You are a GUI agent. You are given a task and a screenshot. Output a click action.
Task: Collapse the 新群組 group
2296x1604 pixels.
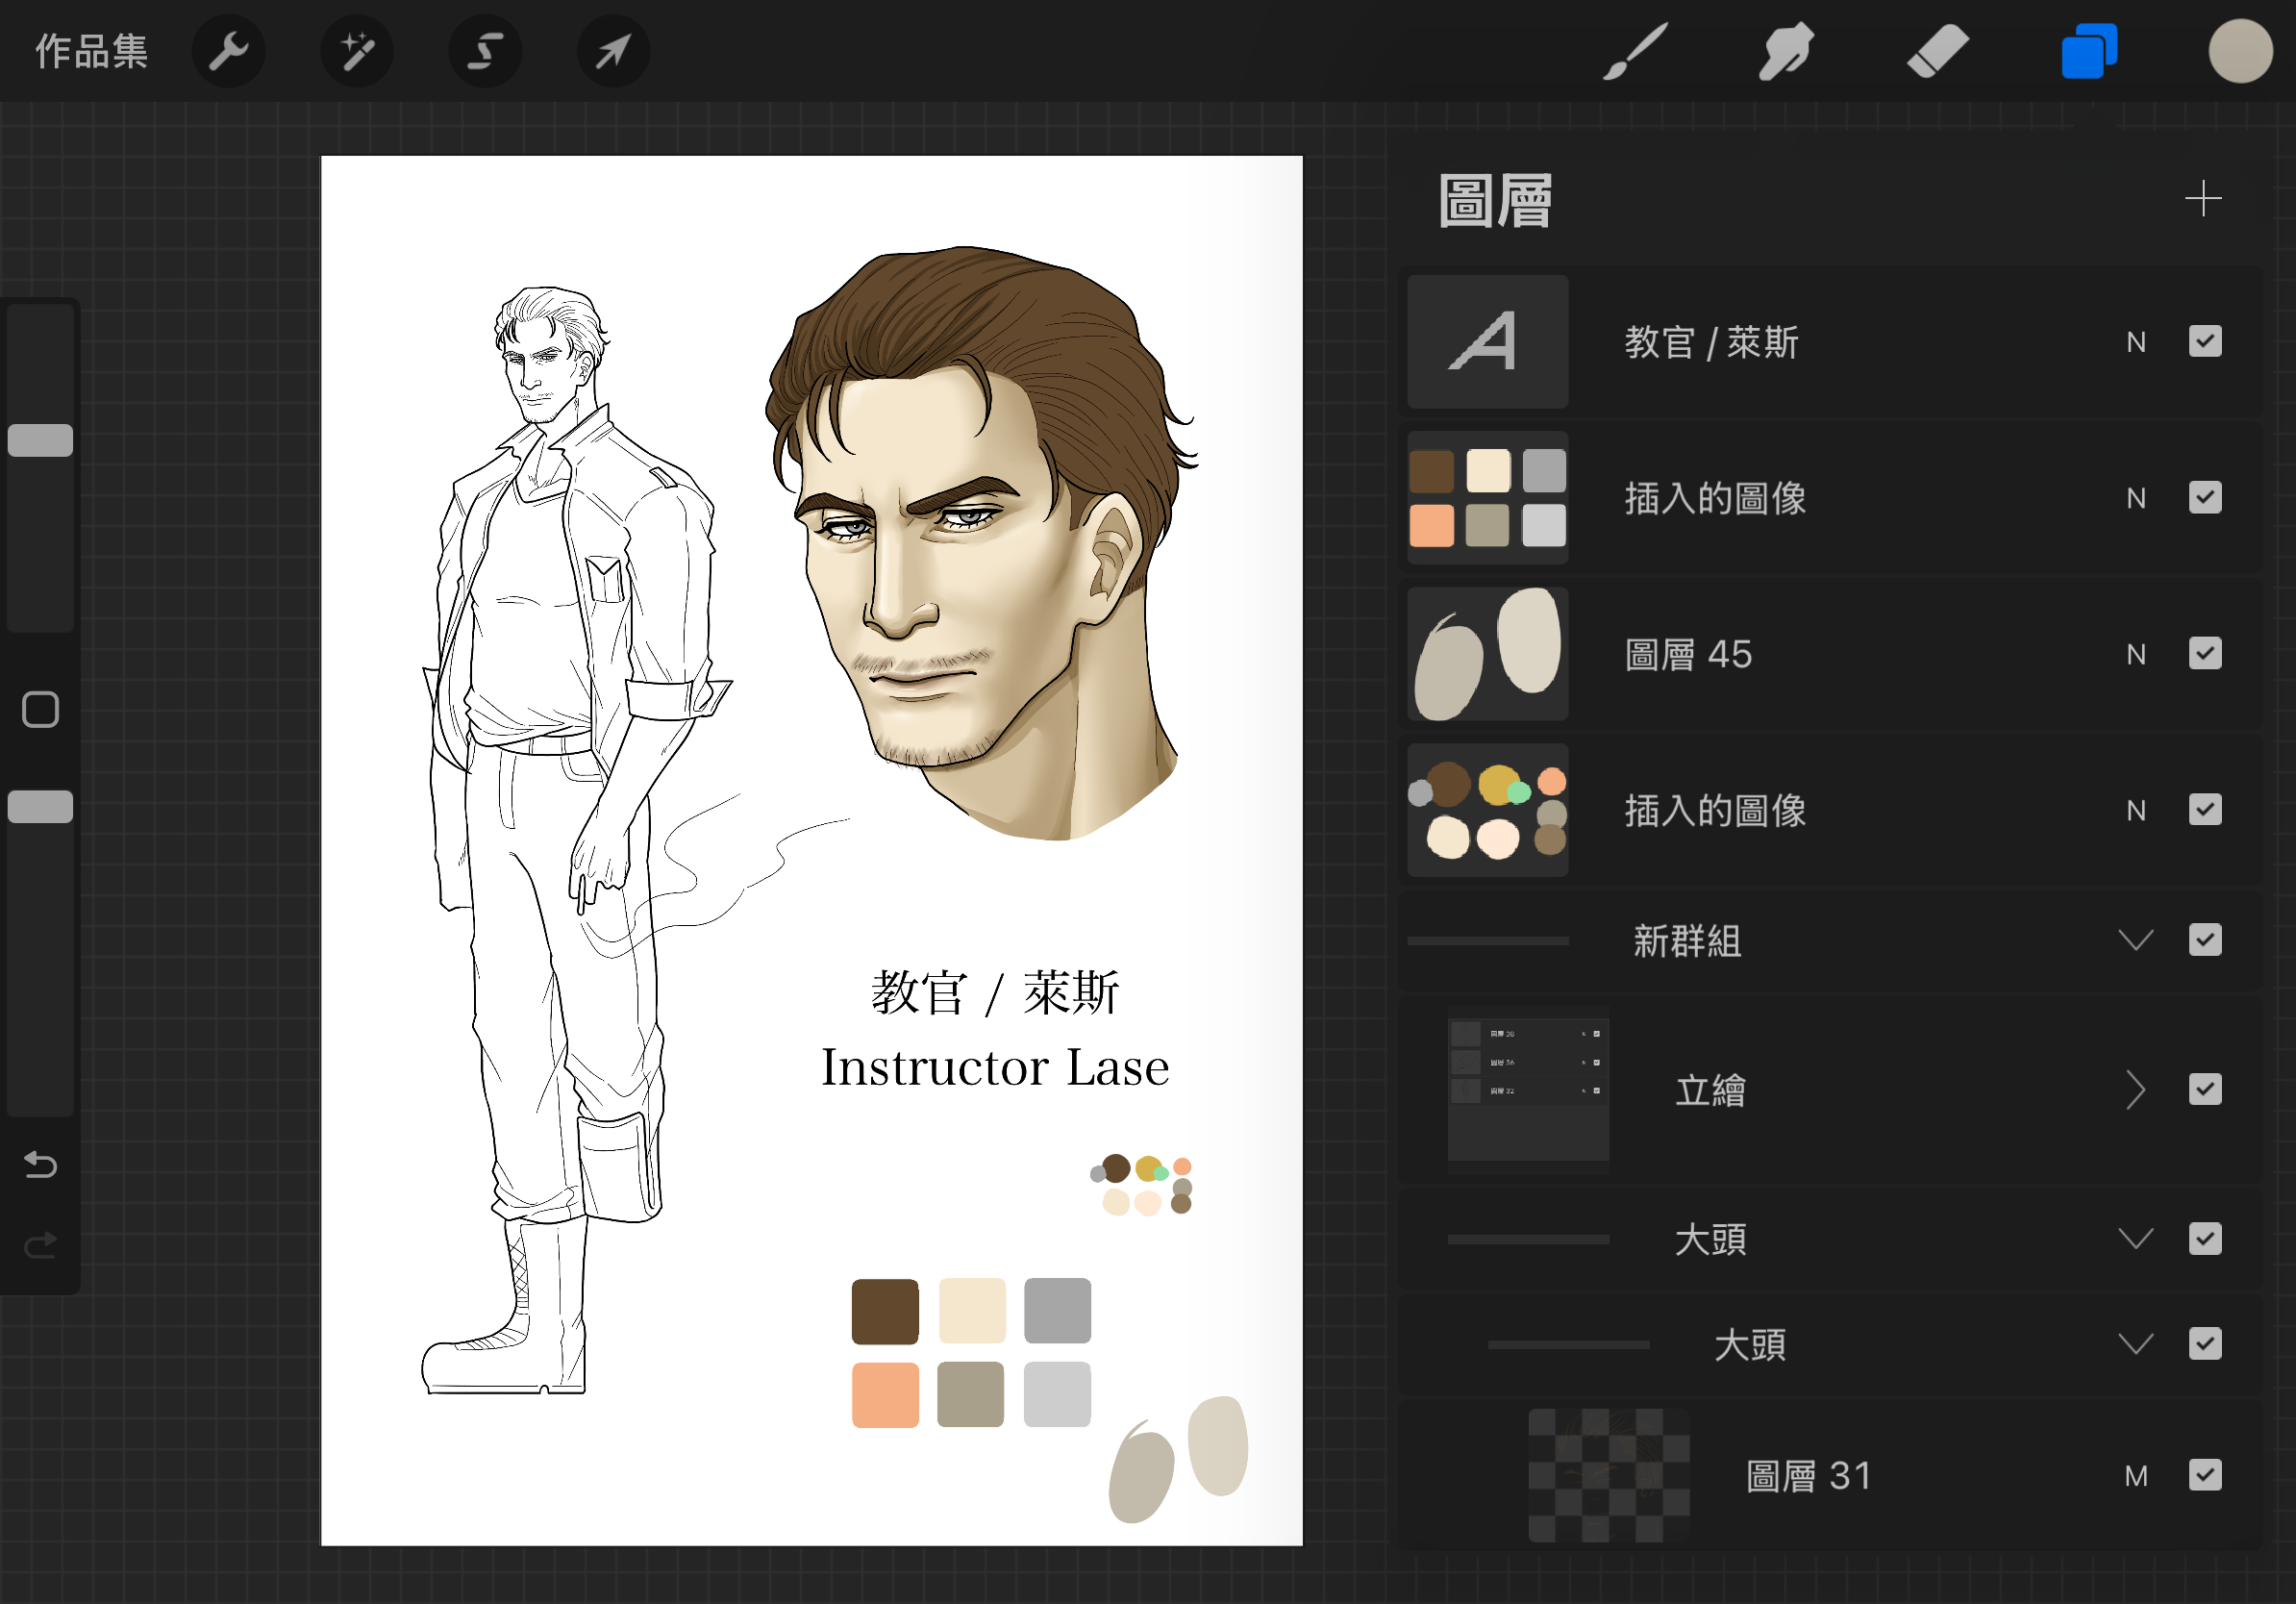tap(2135, 940)
